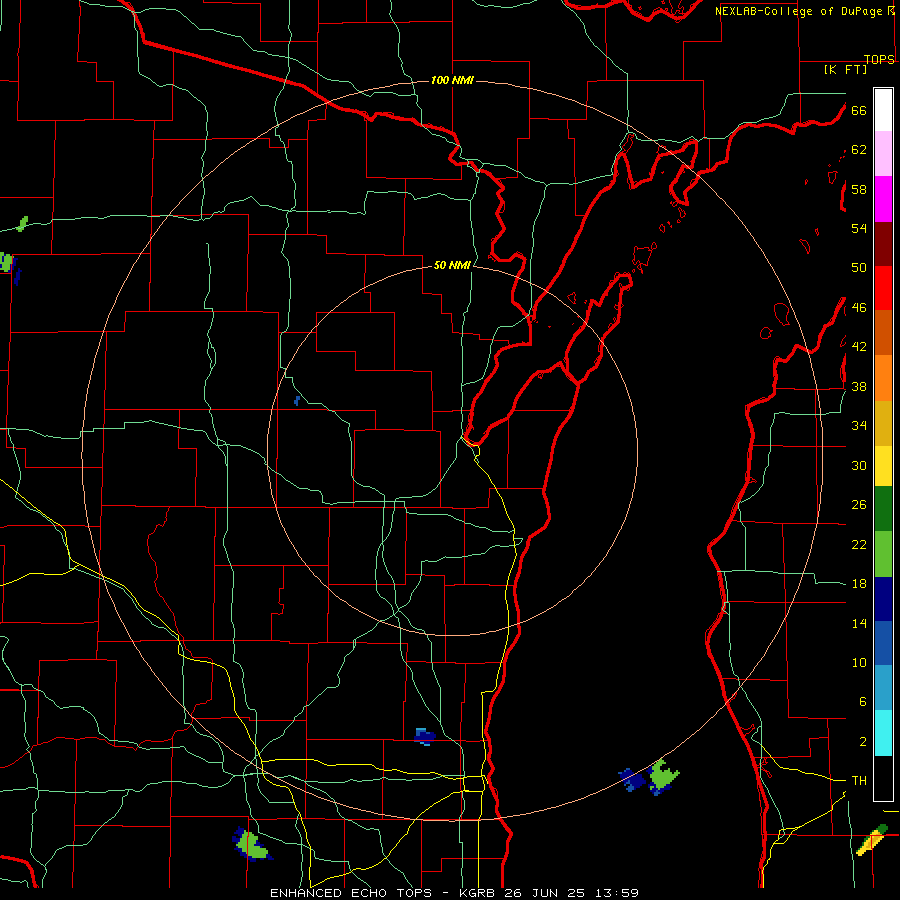Screen dimensions: 900x900
Task: Pick the bright orange legend color band
Action: point(883,378)
